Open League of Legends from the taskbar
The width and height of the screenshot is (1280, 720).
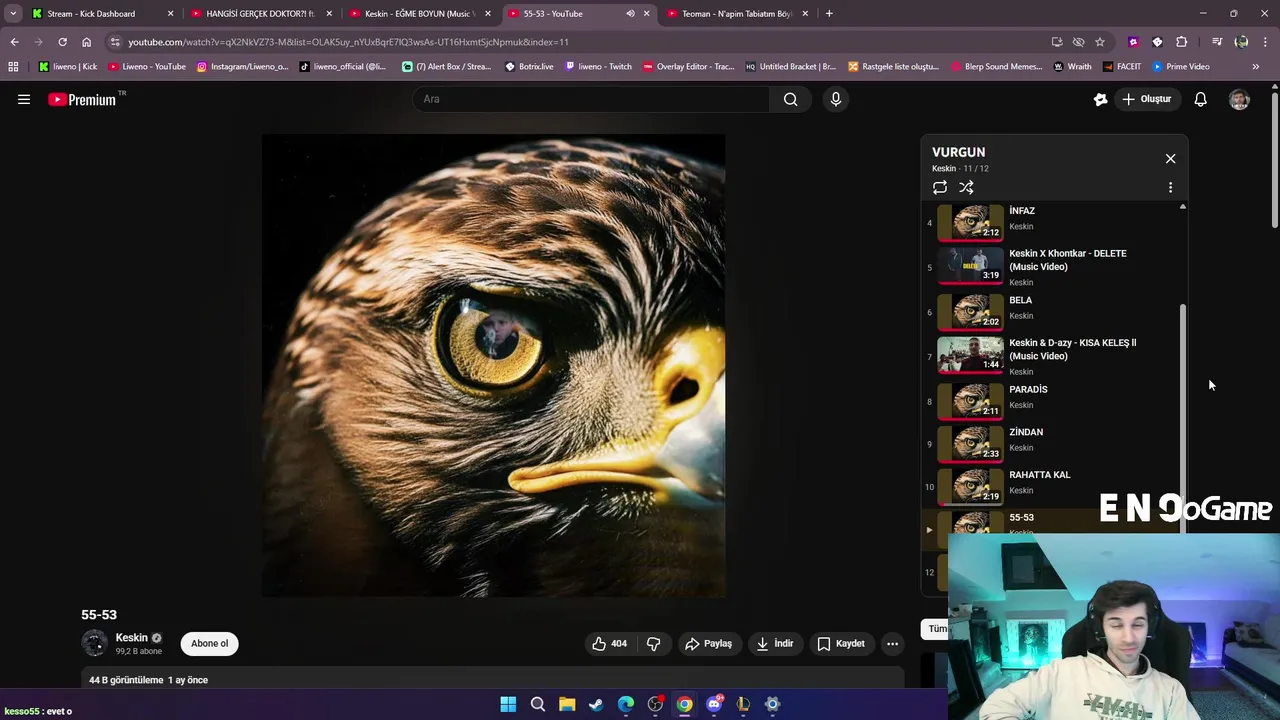pyautogui.click(x=743, y=704)
